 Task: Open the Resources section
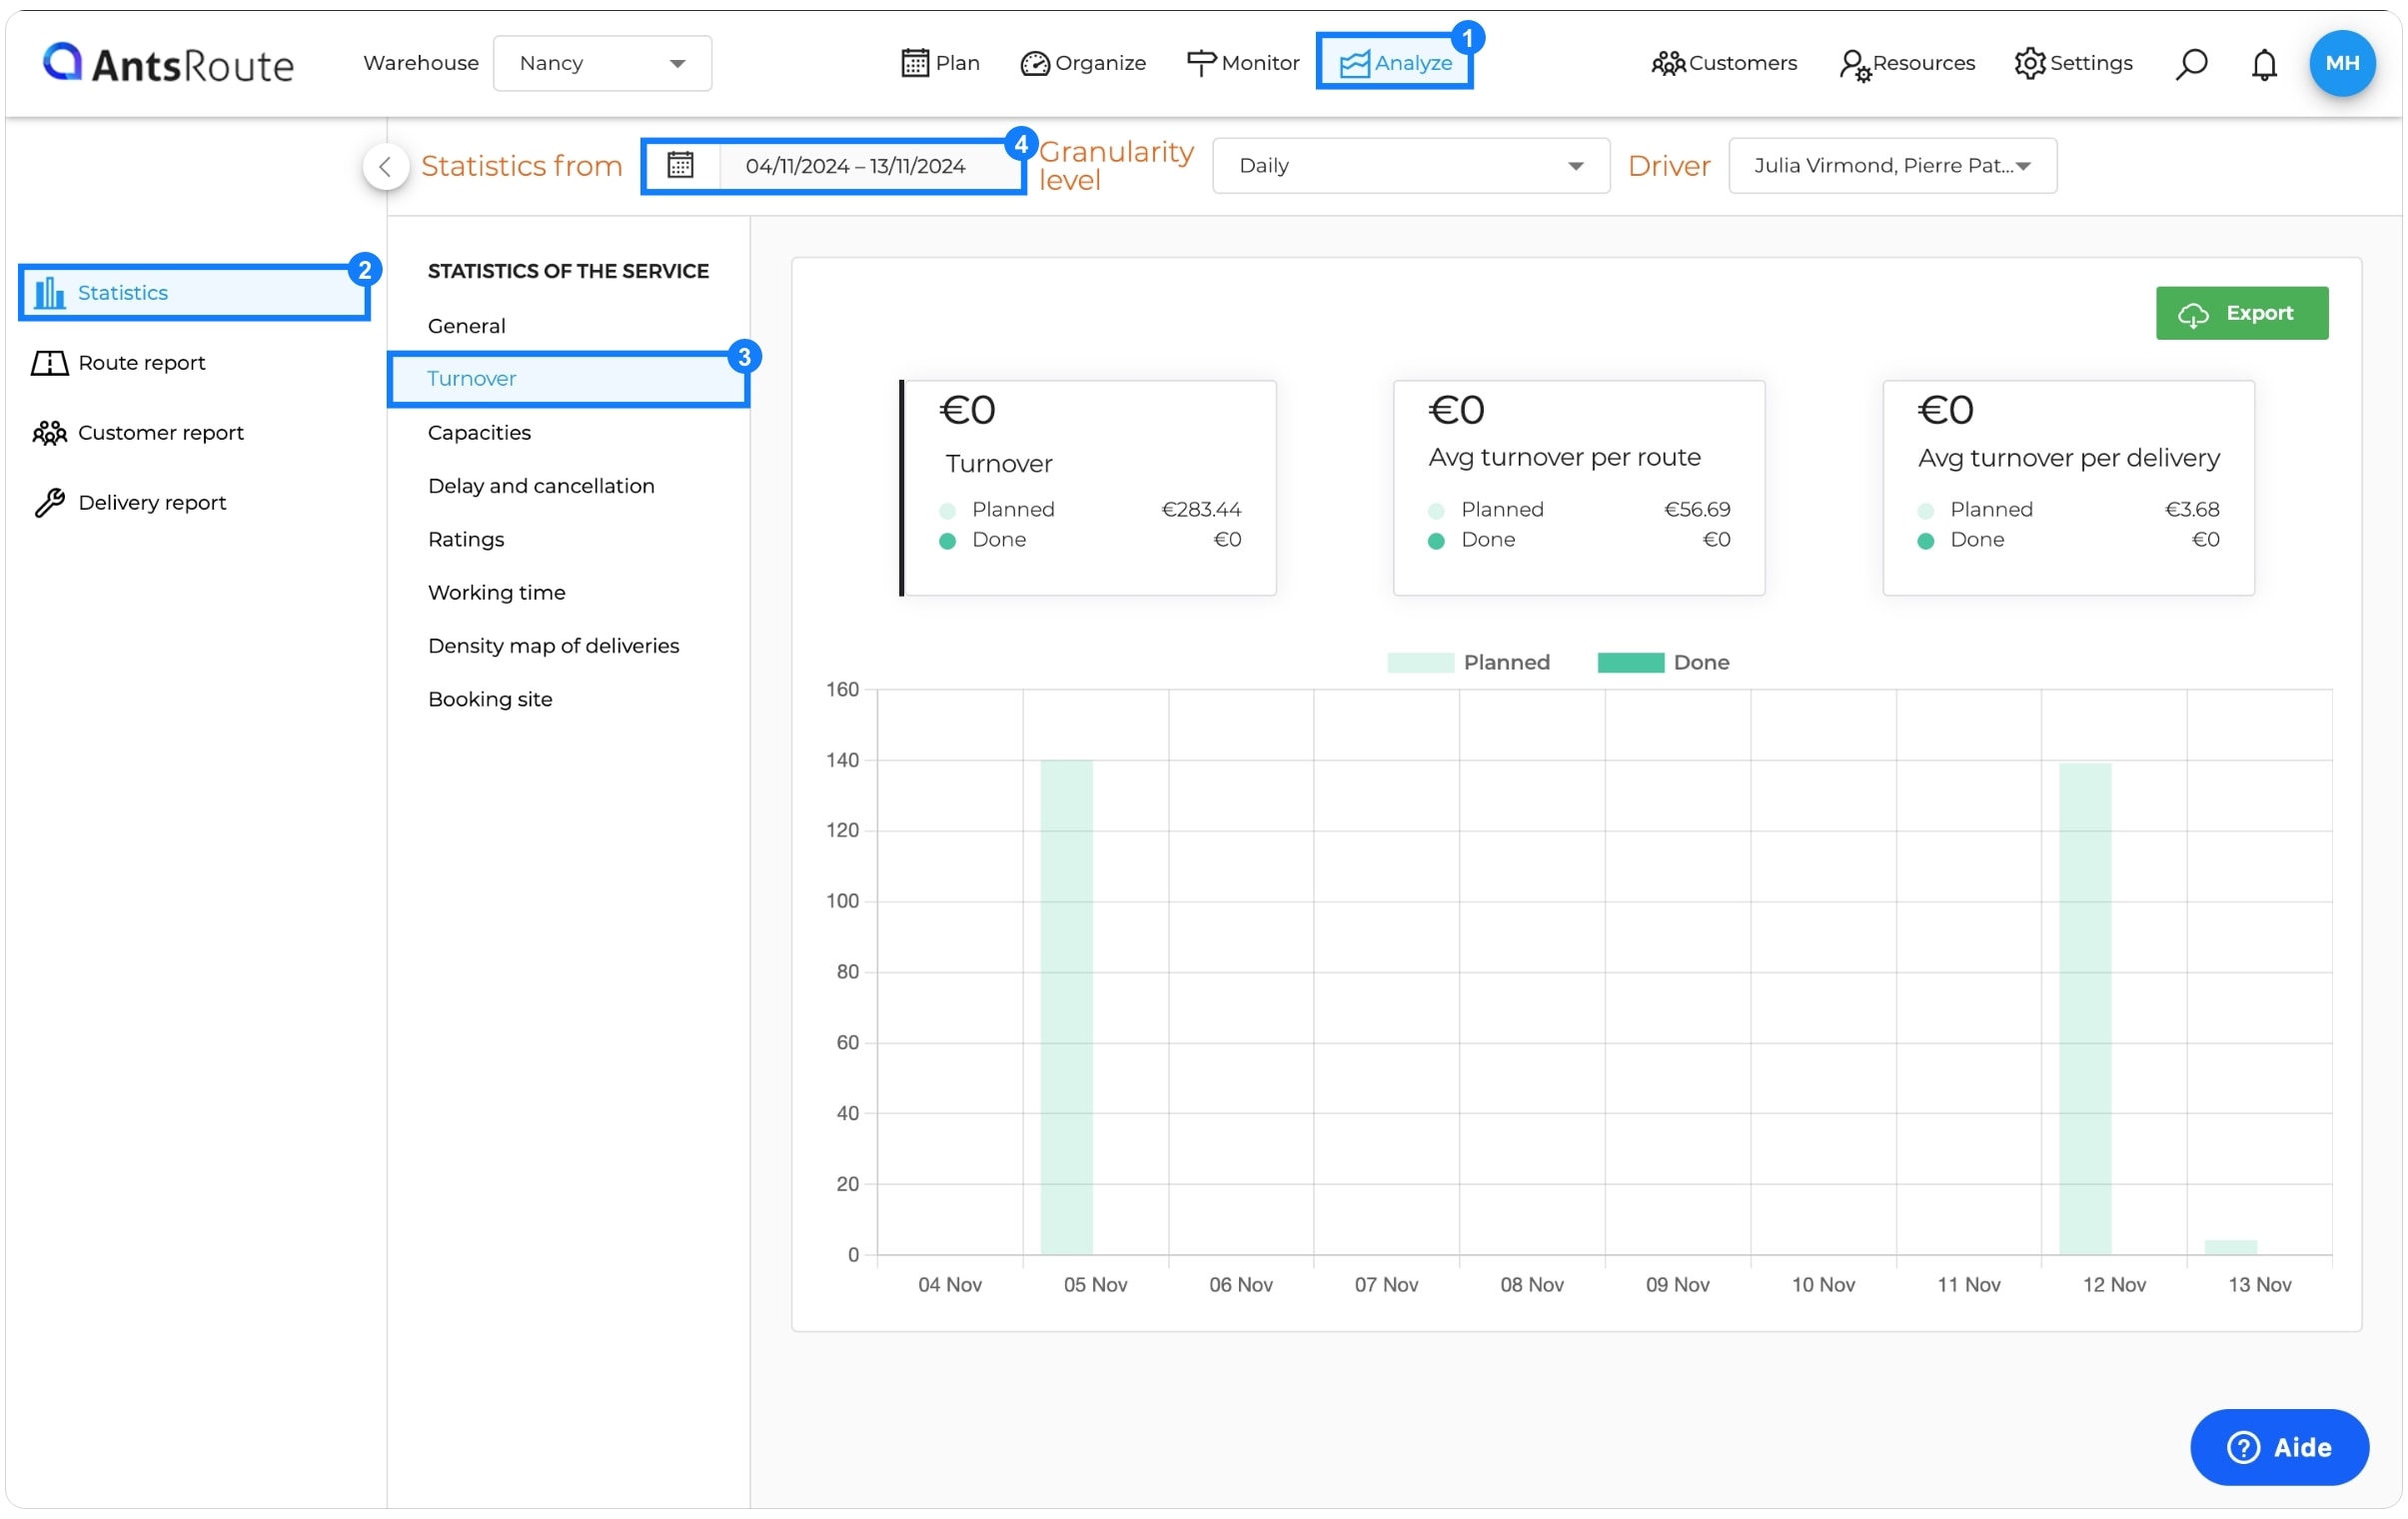click(1907, 63)
